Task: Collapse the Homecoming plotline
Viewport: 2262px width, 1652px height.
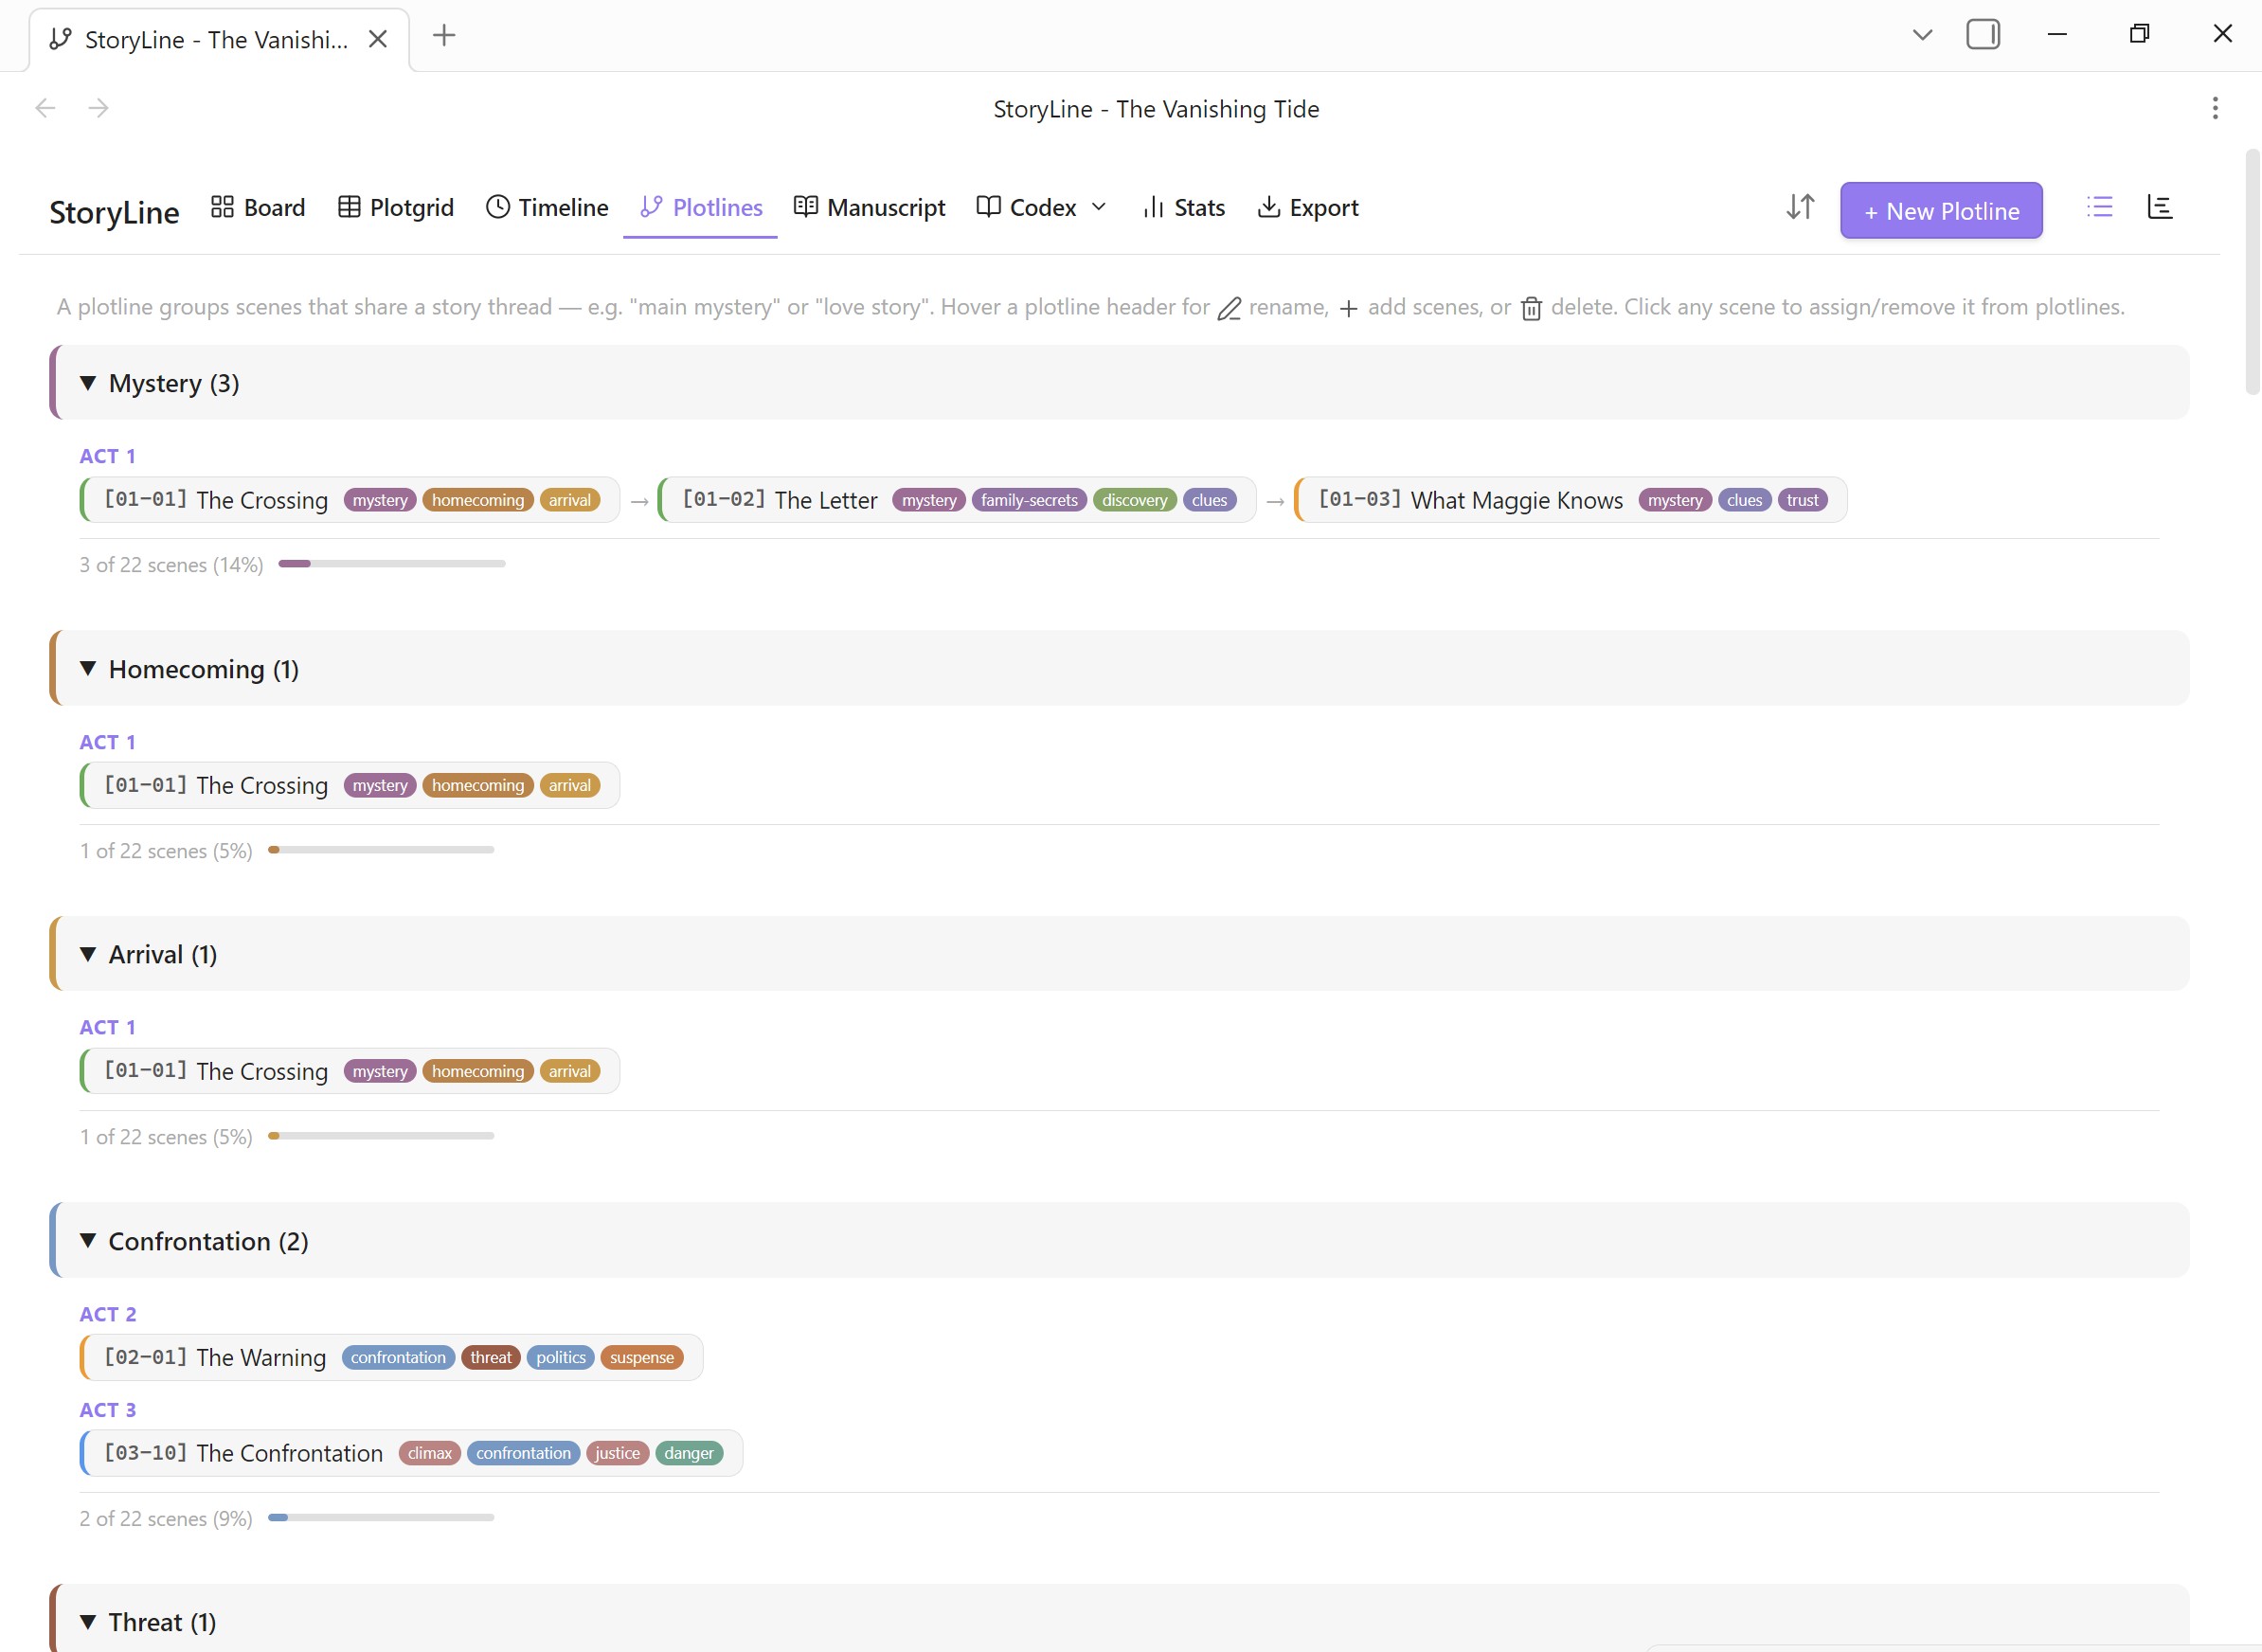Action: (88, 668)
